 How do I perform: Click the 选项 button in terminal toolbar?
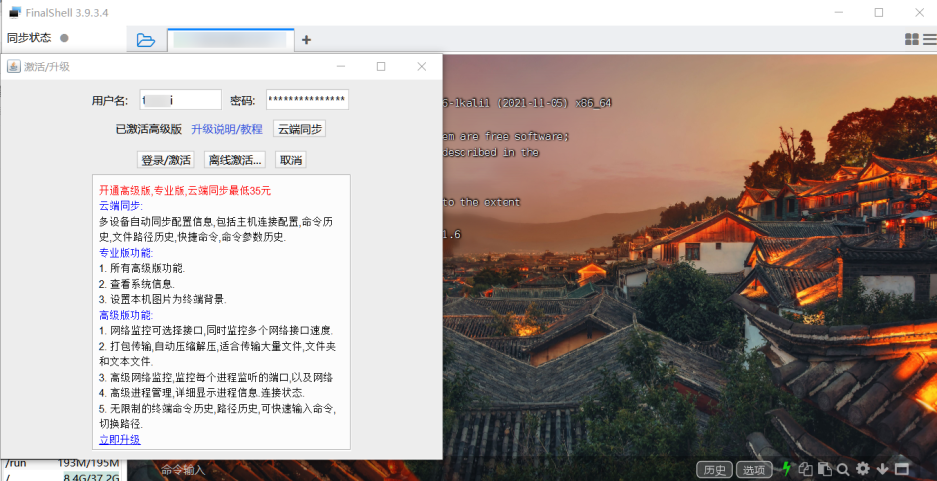754,470
